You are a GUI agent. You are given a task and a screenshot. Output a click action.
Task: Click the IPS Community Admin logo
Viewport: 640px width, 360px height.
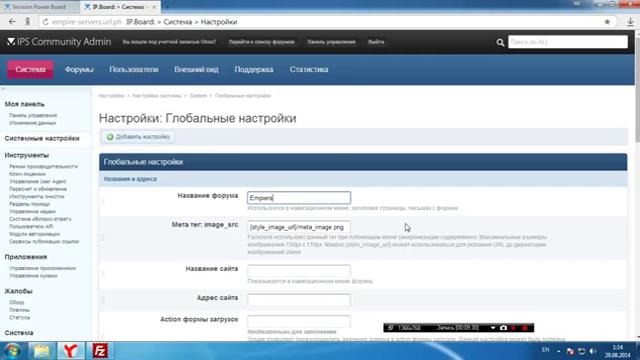(x=59, y=42)
